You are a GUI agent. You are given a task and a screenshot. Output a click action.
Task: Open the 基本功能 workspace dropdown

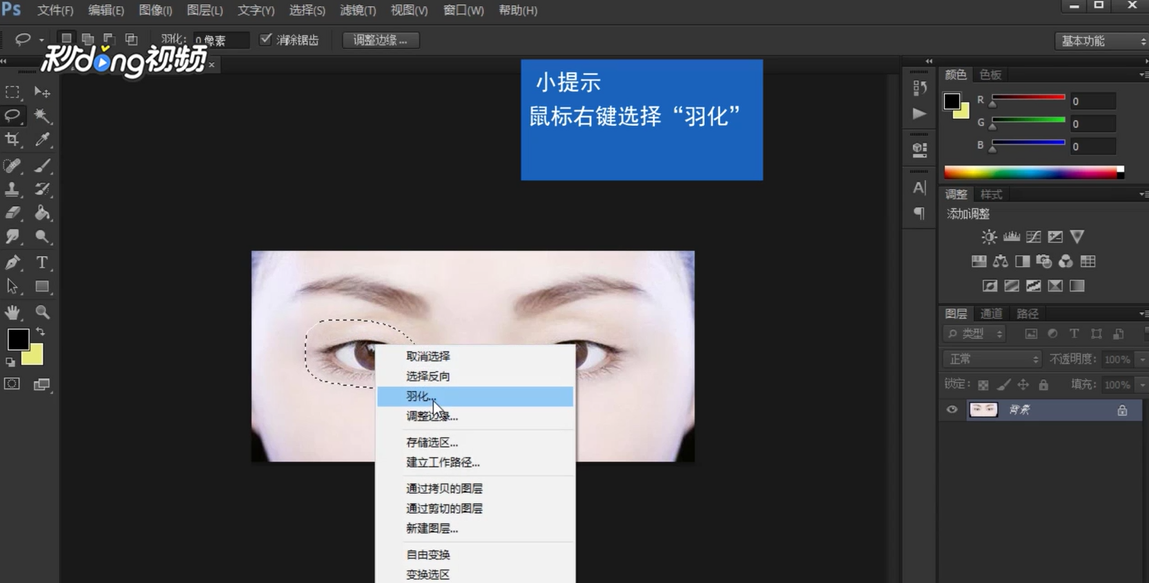tap(1100, 40)
